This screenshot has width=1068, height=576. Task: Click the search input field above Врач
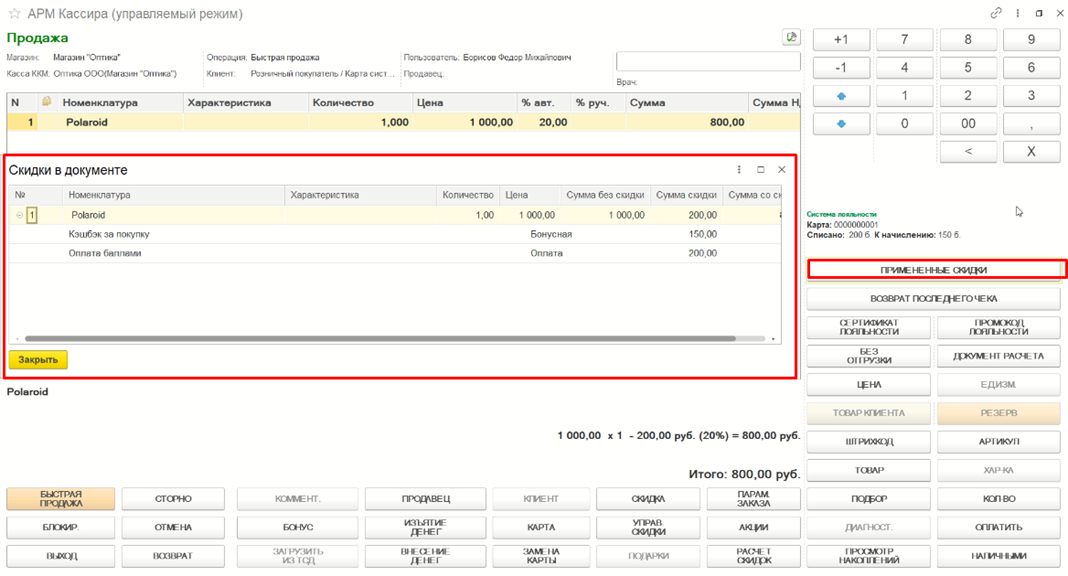click(x=708, y=61)
